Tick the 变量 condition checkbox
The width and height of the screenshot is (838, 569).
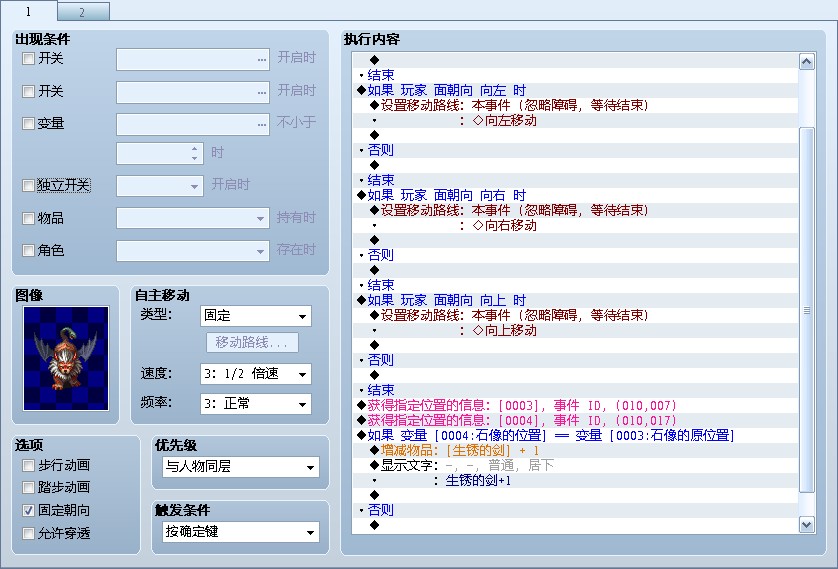(x=28, y=124)
